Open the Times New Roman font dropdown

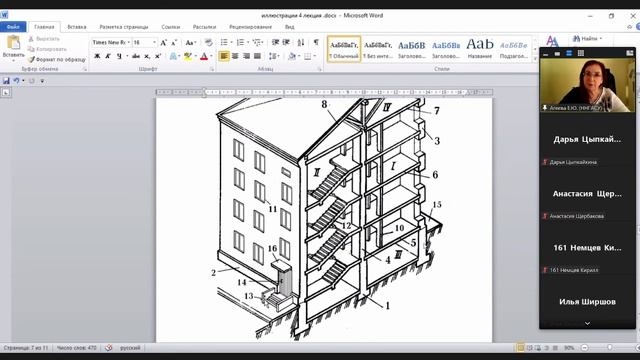pos(129,42)
